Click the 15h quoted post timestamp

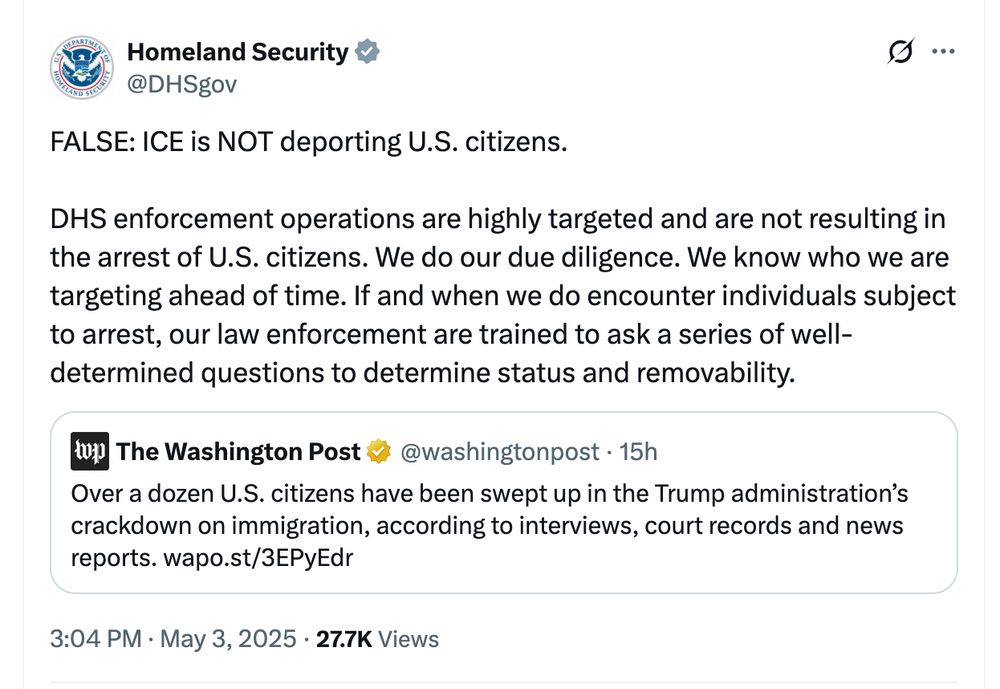click(x=638, y=452)
